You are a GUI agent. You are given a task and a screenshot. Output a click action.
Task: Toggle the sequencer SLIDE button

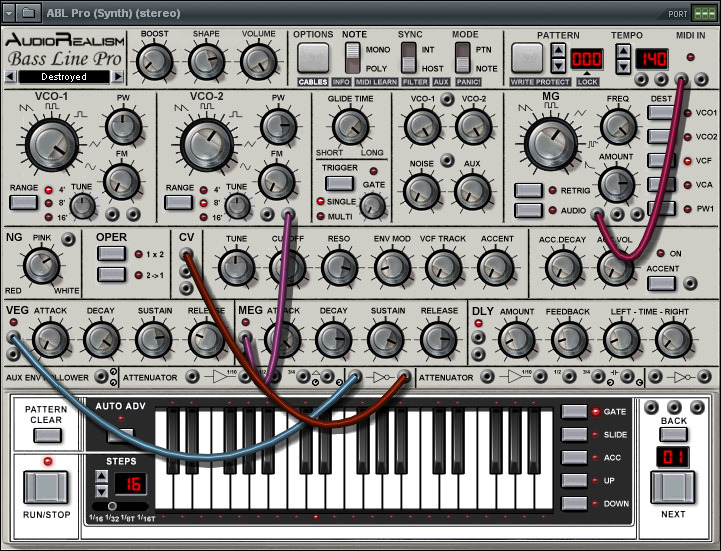574,434
